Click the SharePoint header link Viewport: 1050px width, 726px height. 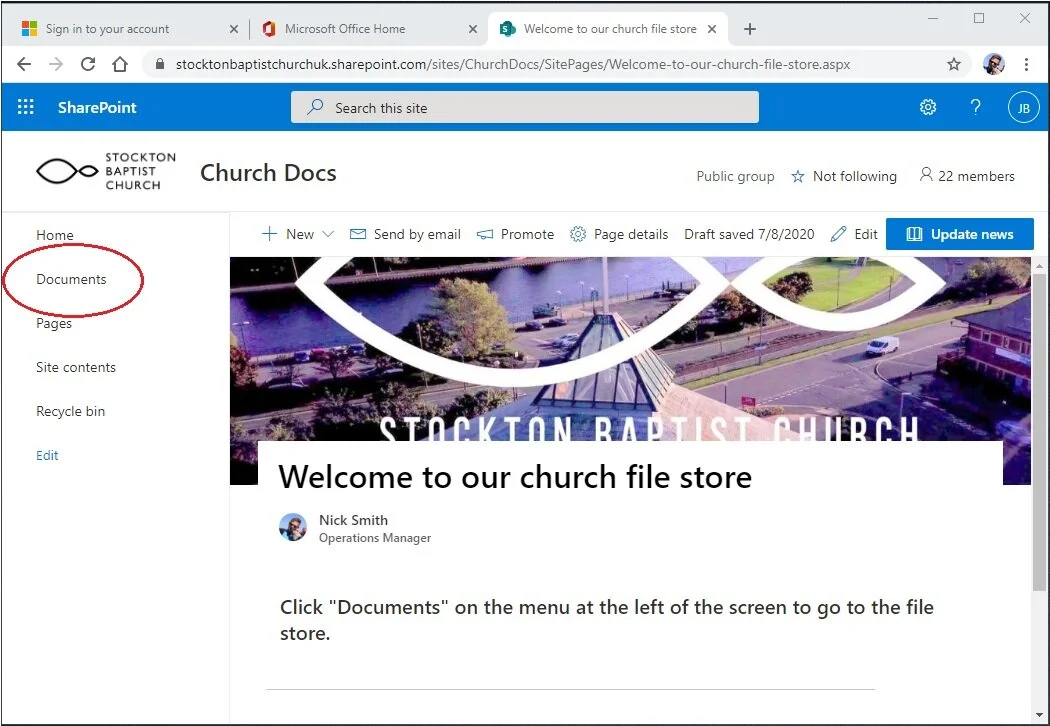coord(97,107)
